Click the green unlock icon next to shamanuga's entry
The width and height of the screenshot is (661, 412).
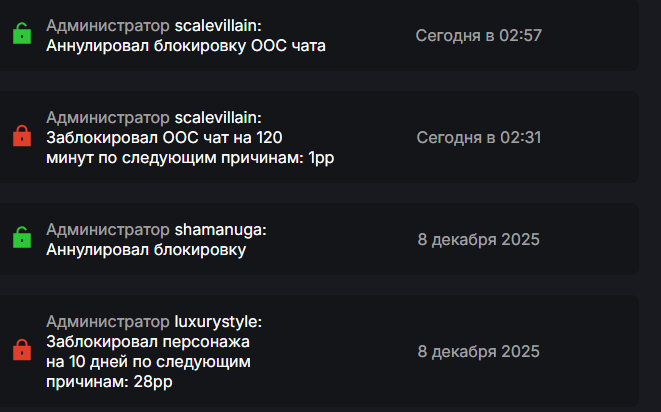21,238
